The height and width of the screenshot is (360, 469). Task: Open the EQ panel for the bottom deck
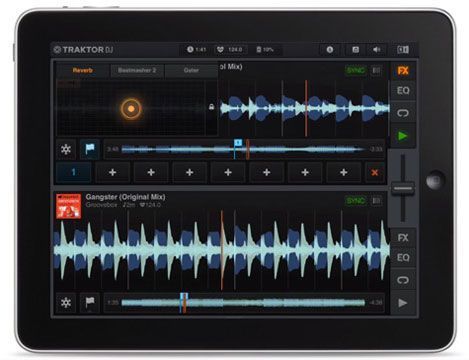tap(403, 258)
